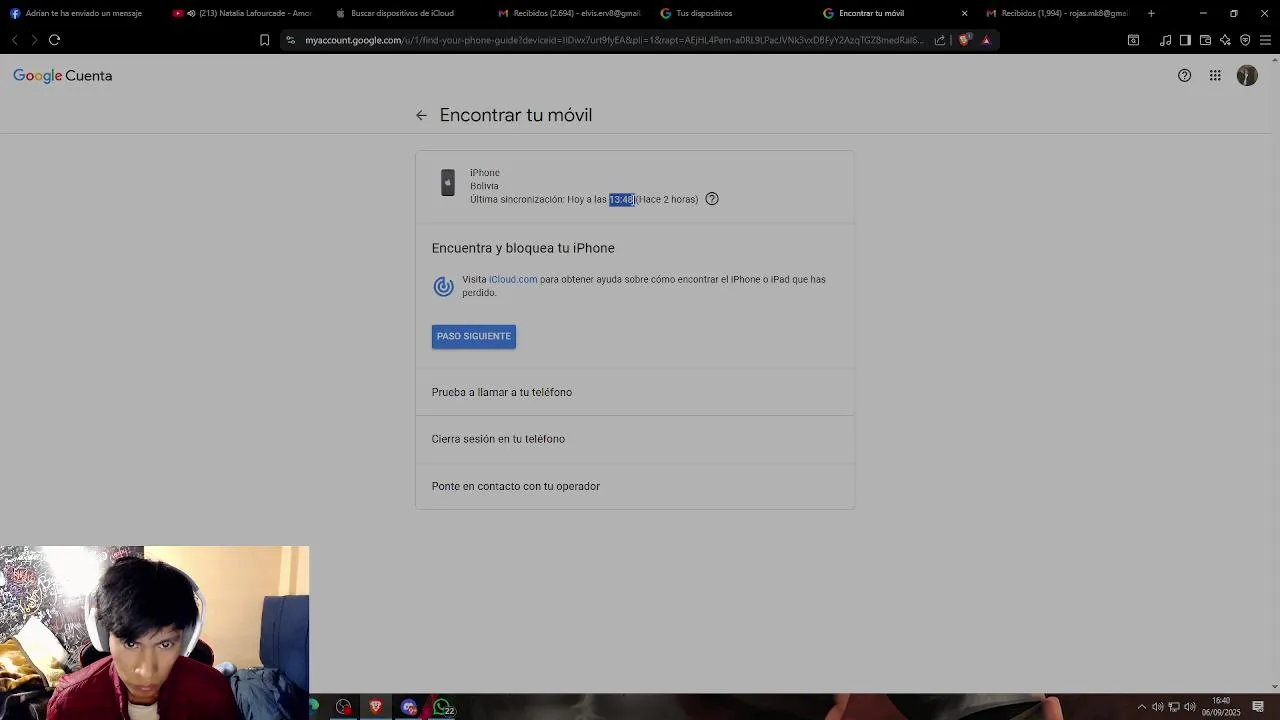
Task: Share this page using the share icon
Action: click(940, 40)
